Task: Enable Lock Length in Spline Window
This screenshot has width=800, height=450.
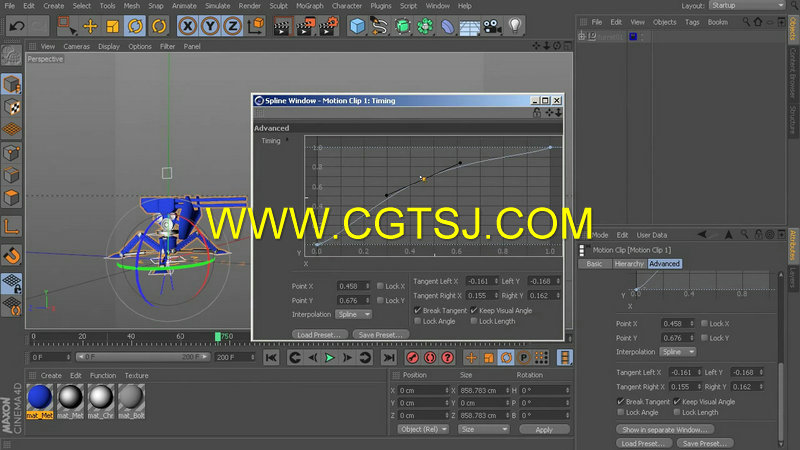Action: (x=474, y=321)
